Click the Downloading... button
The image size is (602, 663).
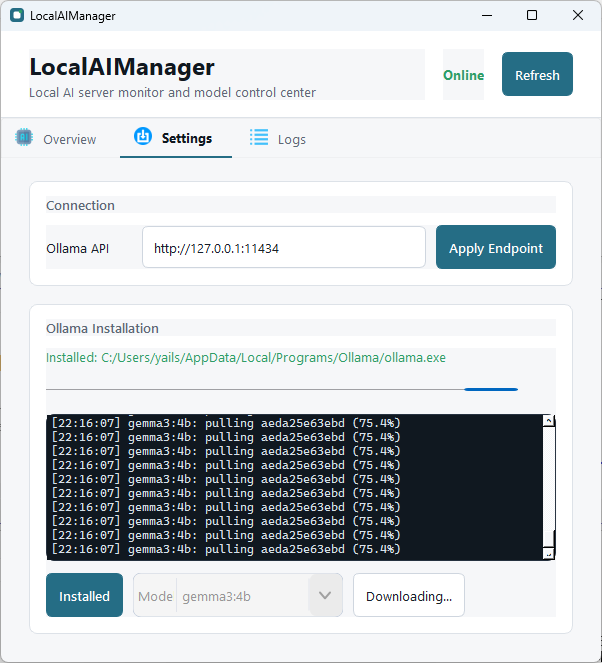[x=409, y=596]
